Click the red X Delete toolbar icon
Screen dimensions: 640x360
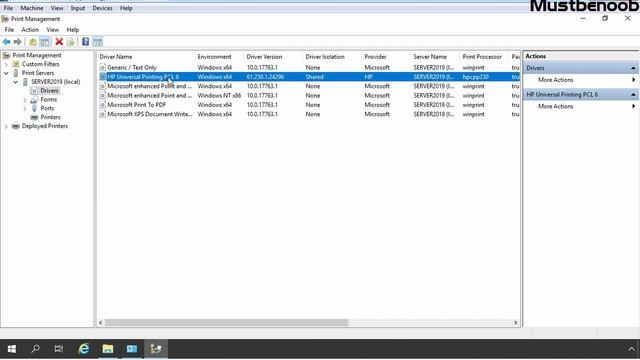[x=59, y=42]
